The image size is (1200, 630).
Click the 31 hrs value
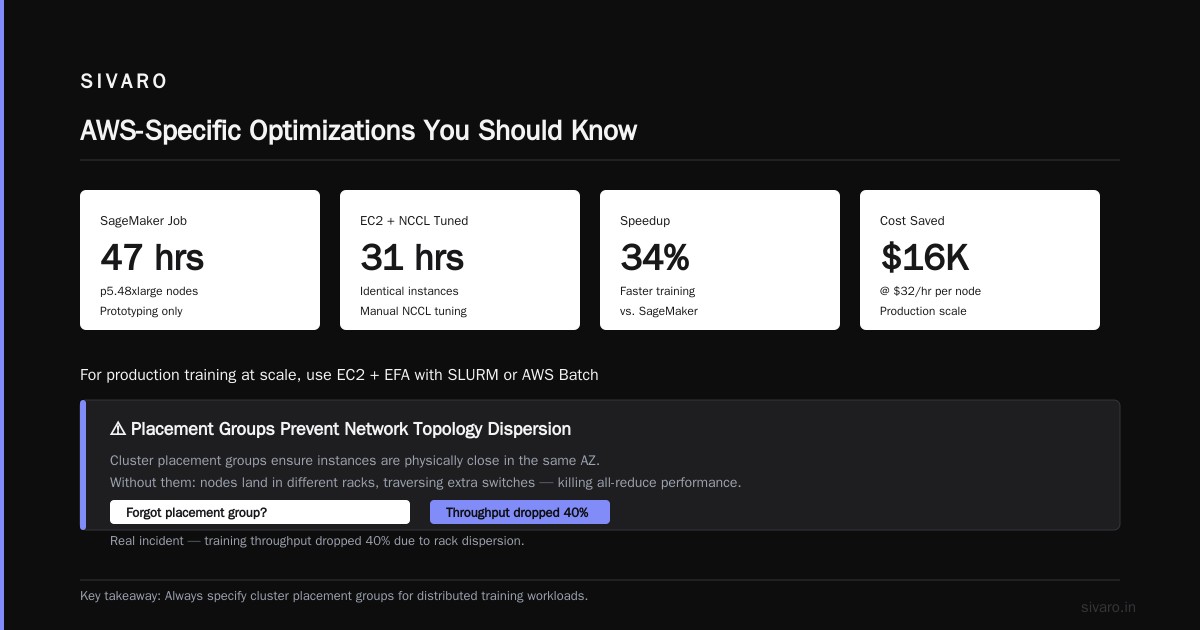pos(412,258)
